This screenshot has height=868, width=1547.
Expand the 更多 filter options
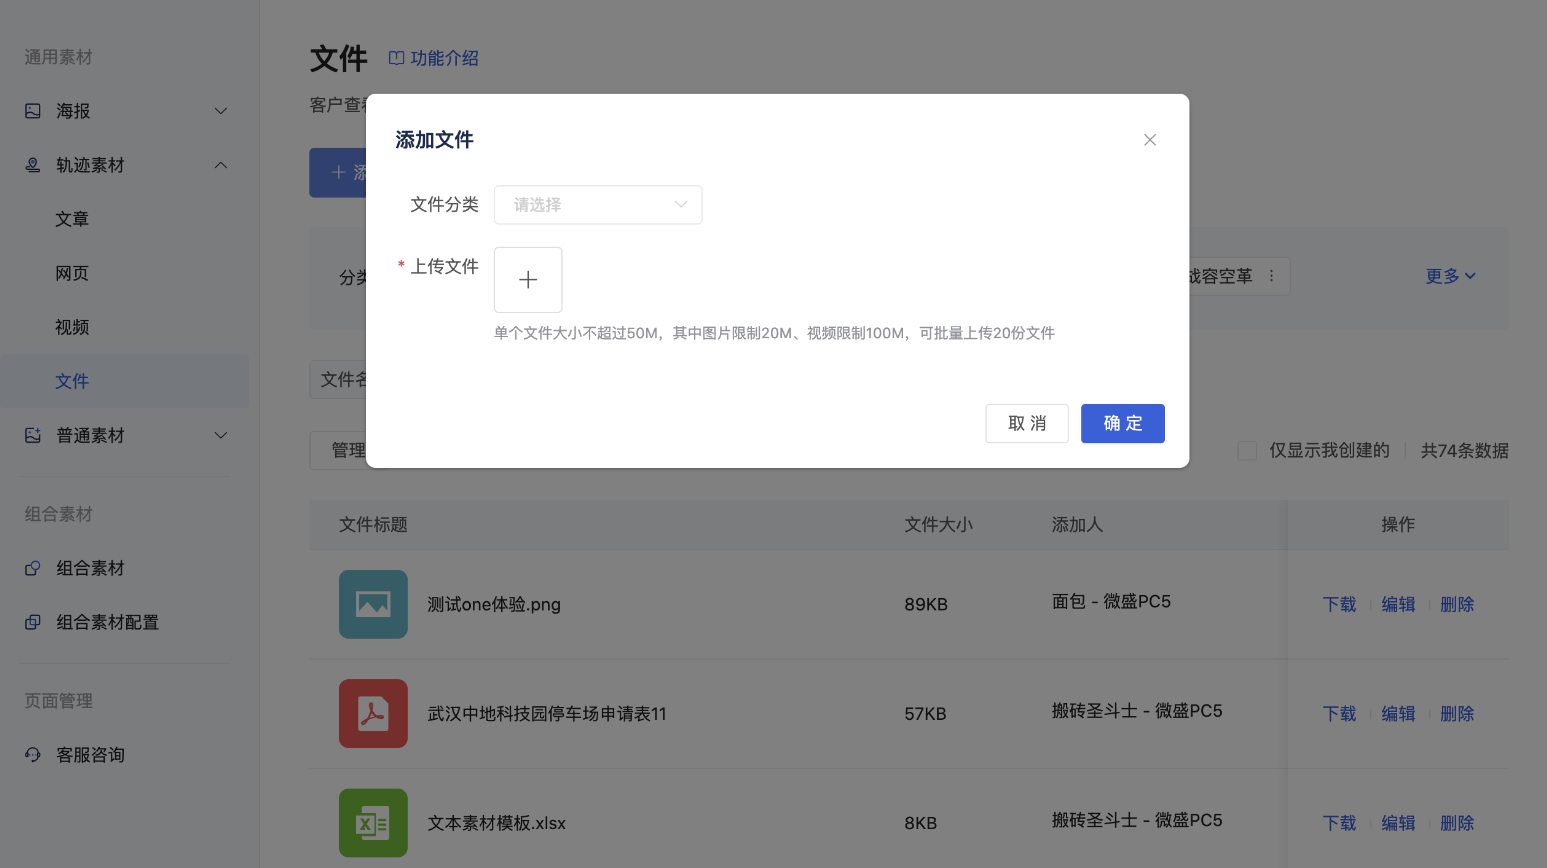(1450, 276)
